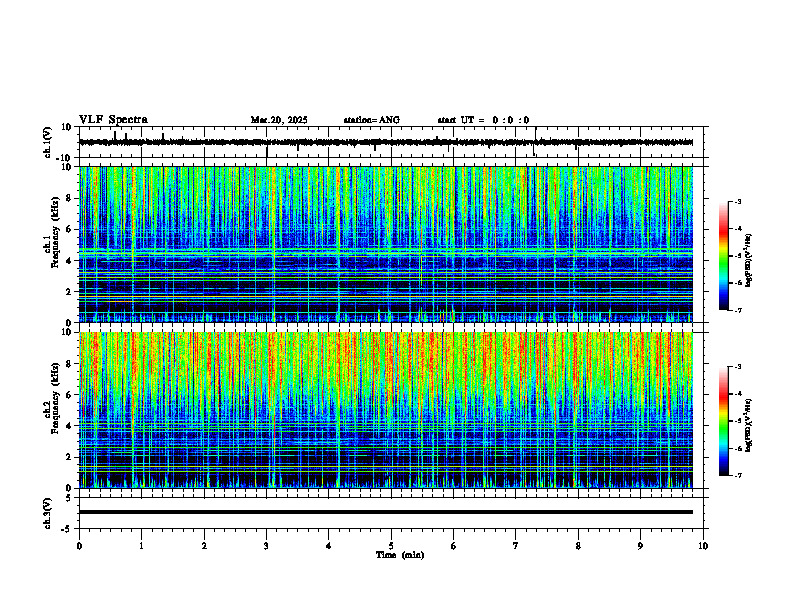This screenshot has width=792, height=612.
Task: Click the "-3" tick on ch.1 color bar
Action: 737,201
